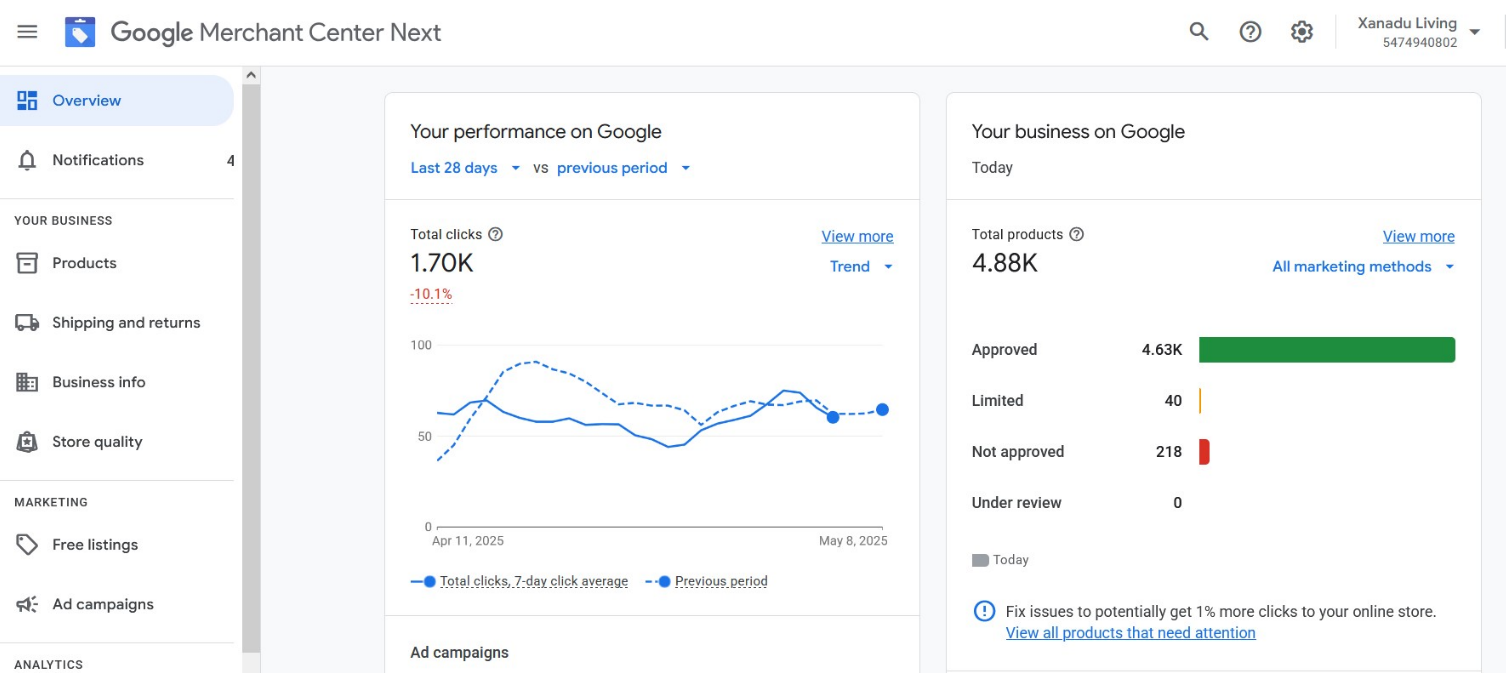Image resolution: width=1506 pixels, height=676 pixels.
Task: Click View more under Total clicks
Action: 857,237
